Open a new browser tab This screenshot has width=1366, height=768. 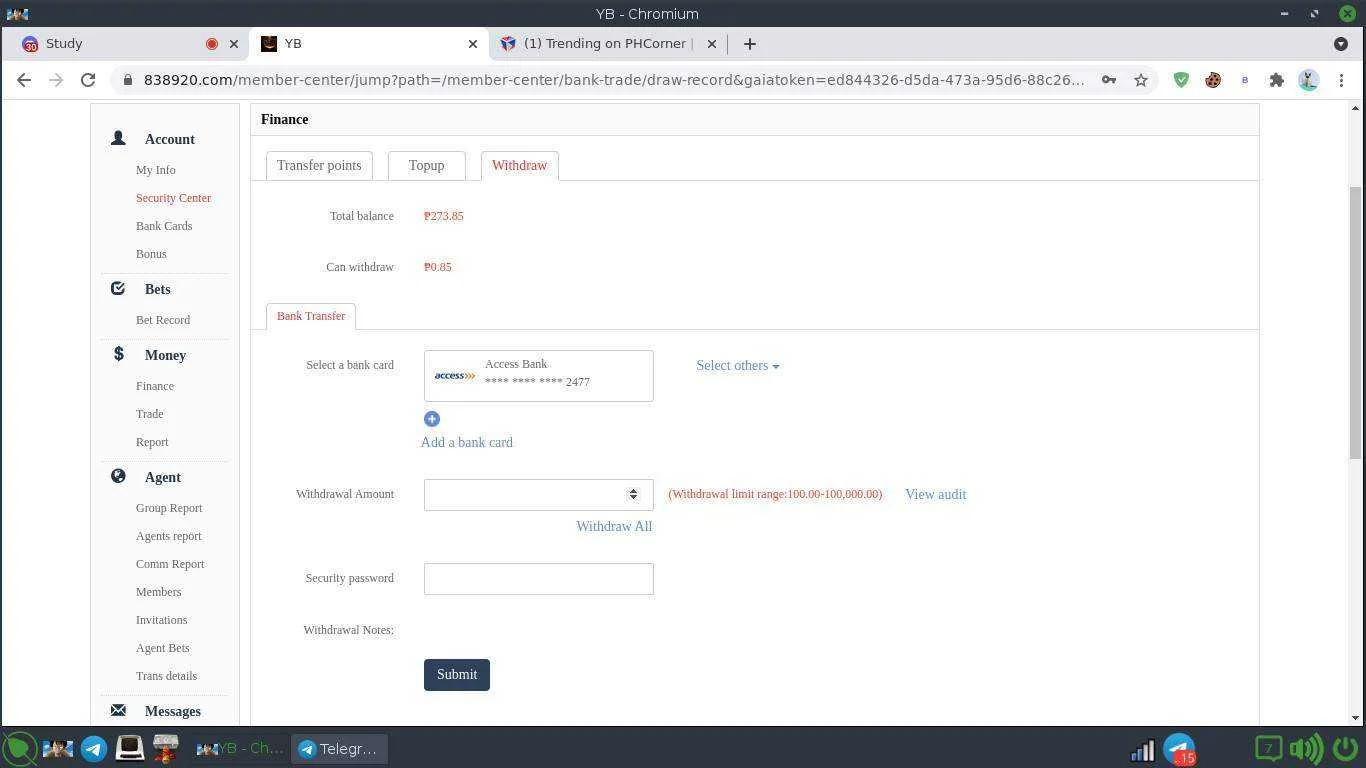click(x=749, y=44)
